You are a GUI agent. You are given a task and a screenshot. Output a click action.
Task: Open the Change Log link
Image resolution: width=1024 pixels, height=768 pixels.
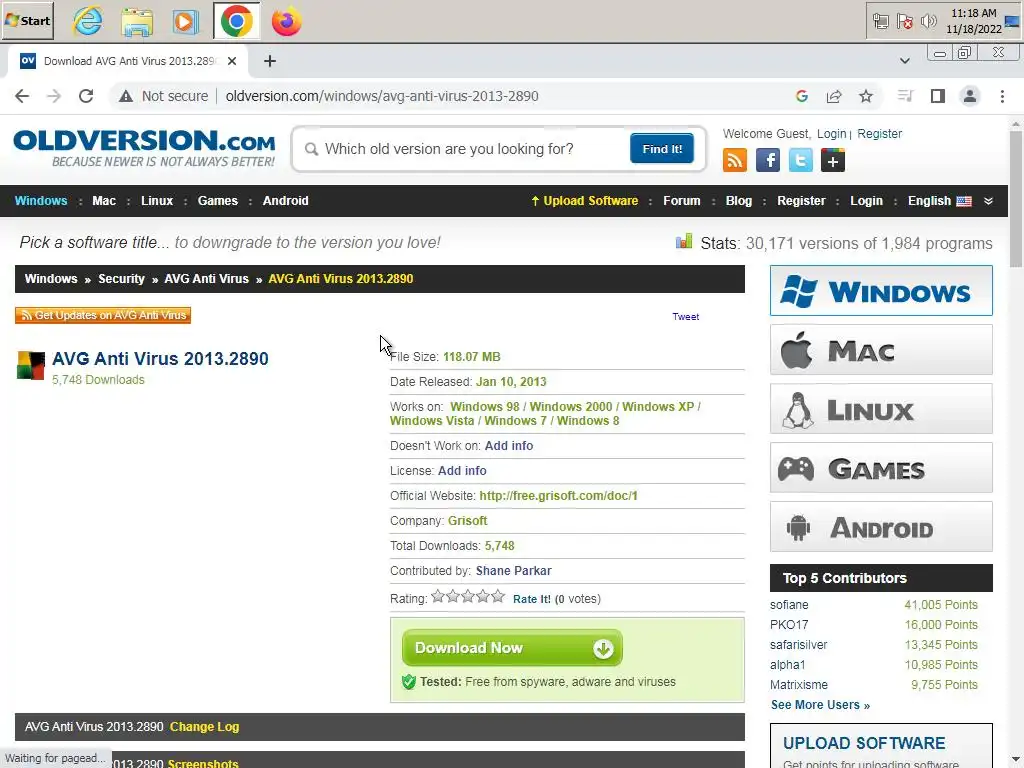tap(204, 727)
